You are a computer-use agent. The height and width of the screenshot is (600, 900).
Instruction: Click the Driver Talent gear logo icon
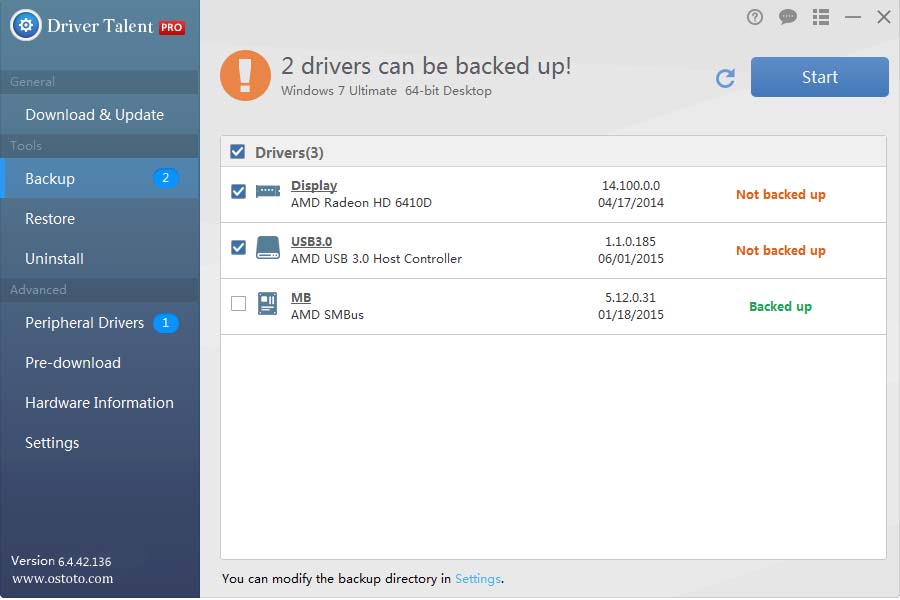(26, 25)
